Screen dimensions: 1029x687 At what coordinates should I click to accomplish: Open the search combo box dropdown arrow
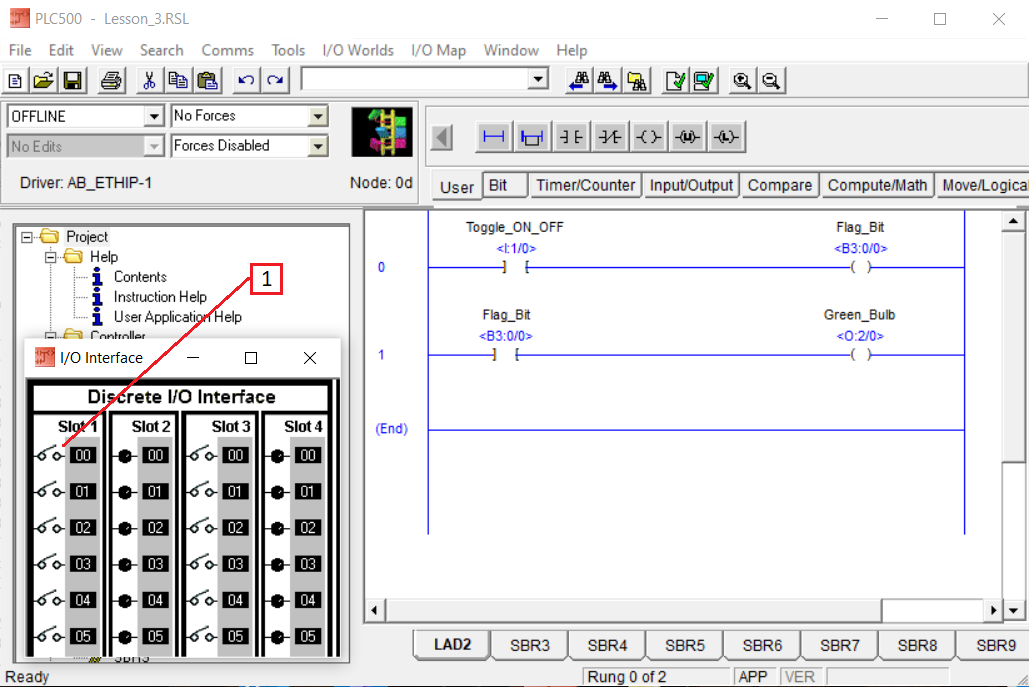tap(538, 79)
